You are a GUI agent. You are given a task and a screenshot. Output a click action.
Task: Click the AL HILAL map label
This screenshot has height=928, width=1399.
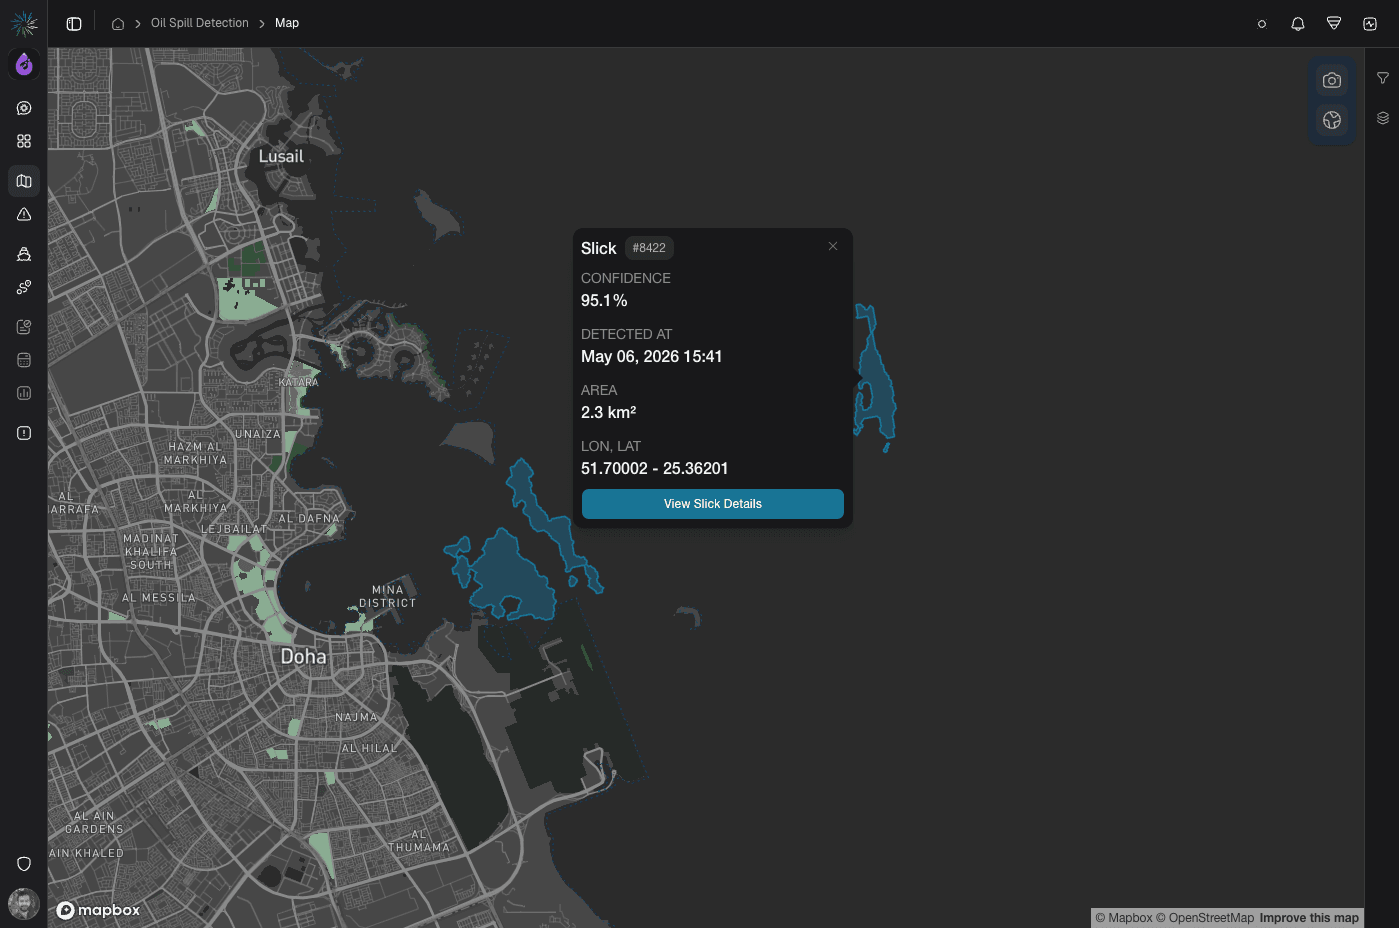click(x=369, y=749)
